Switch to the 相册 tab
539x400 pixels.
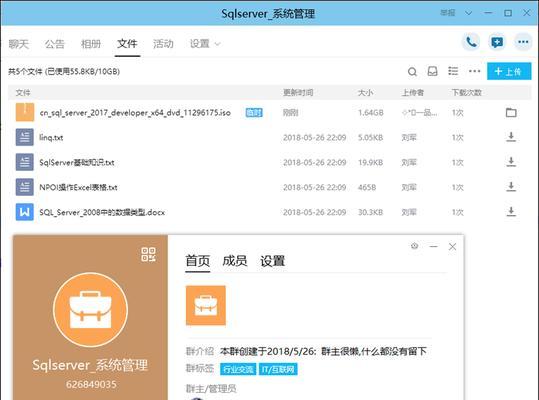pos(91,44)
